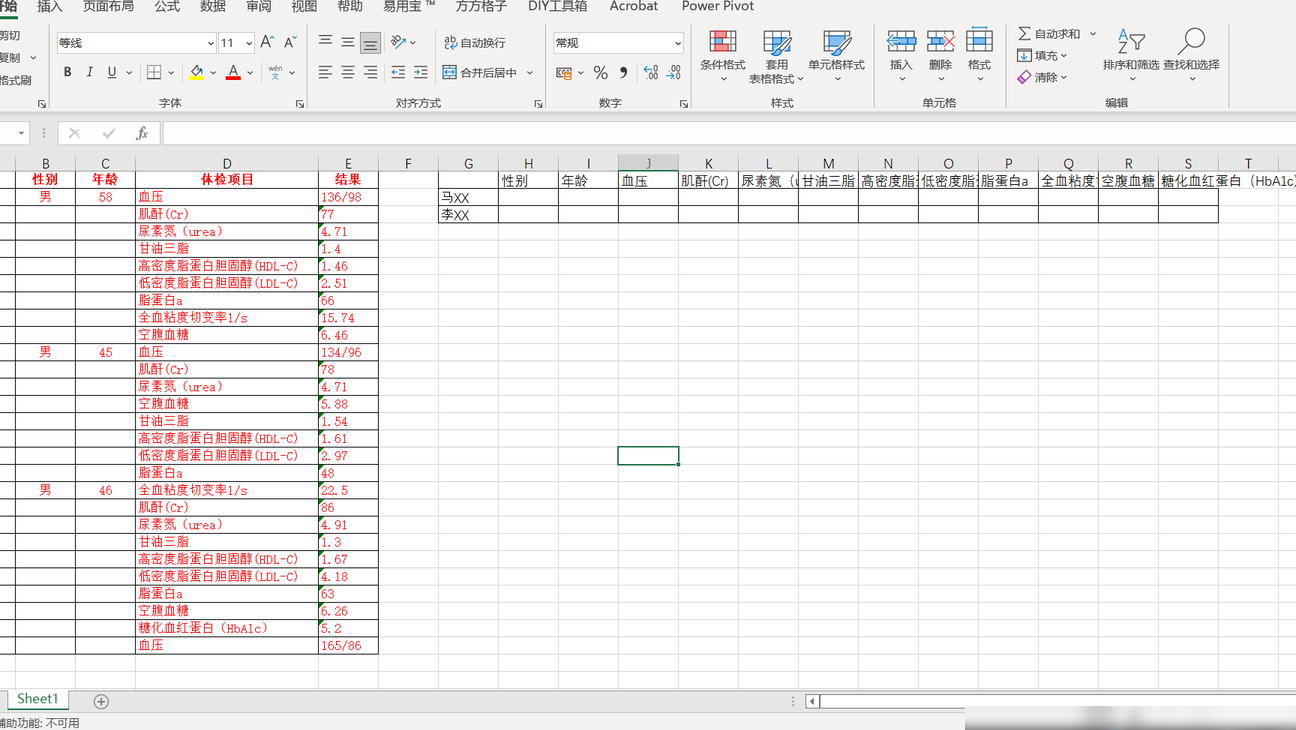Click the 排序和筛选 sort filter icon
Screen dimensions: 1296x730
click(x=1130, y=43)
